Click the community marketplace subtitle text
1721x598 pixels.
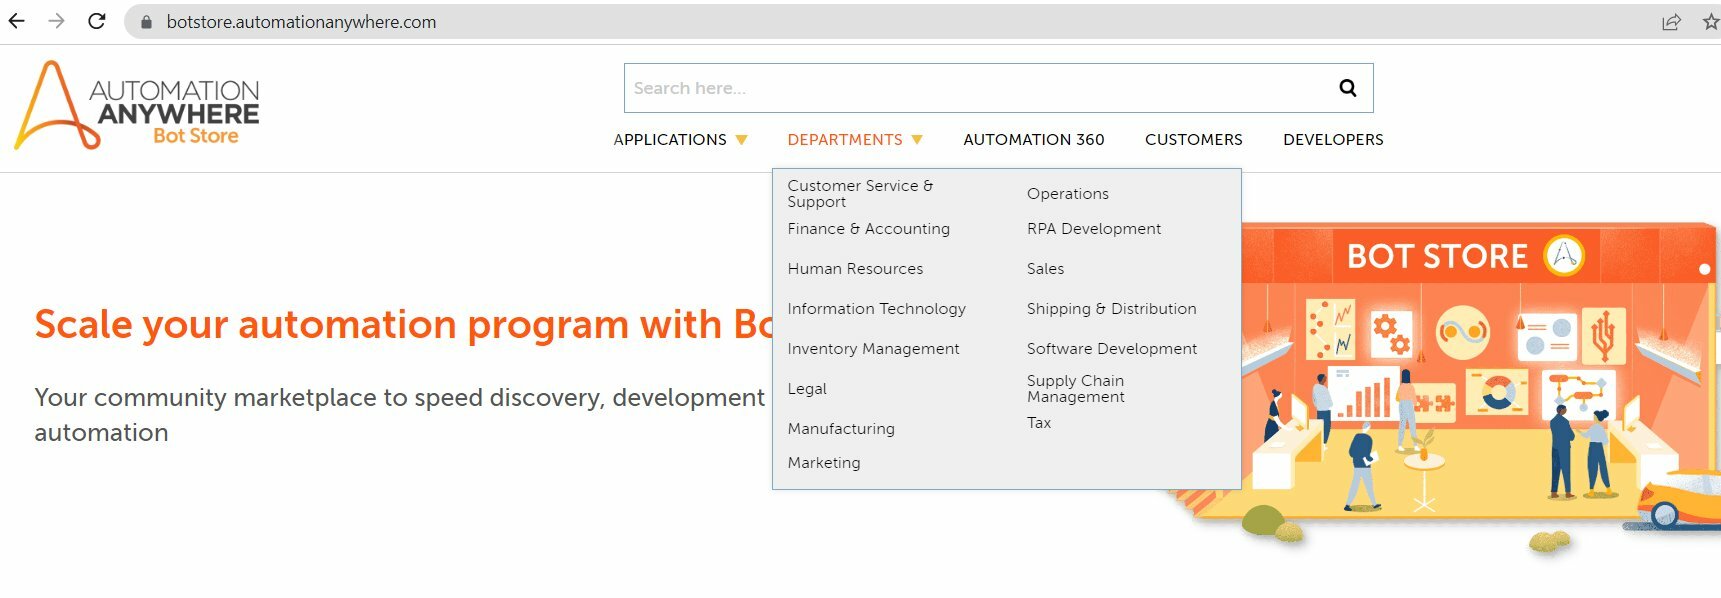(x=399, y=415)
